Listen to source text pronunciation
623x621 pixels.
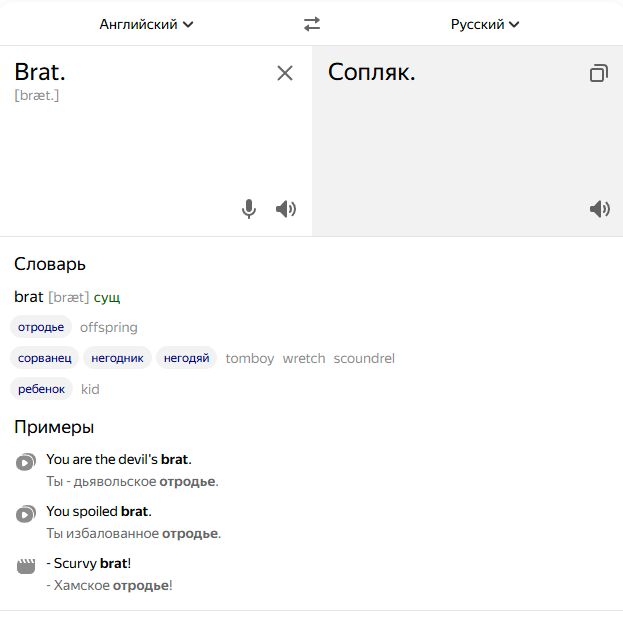point(286,209)
